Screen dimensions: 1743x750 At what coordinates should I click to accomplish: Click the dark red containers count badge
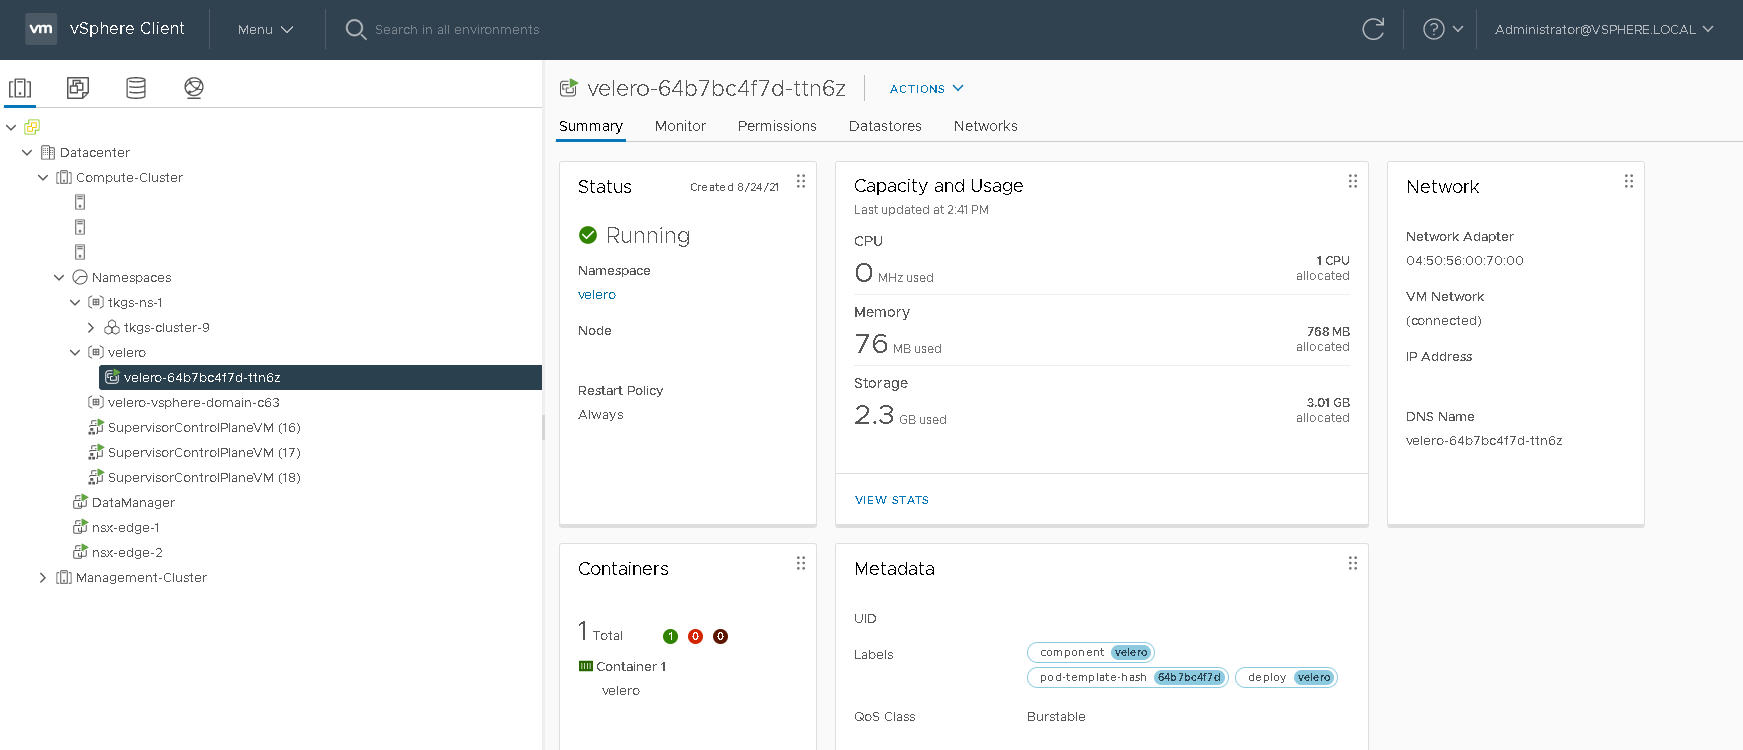tap(720, 636)
